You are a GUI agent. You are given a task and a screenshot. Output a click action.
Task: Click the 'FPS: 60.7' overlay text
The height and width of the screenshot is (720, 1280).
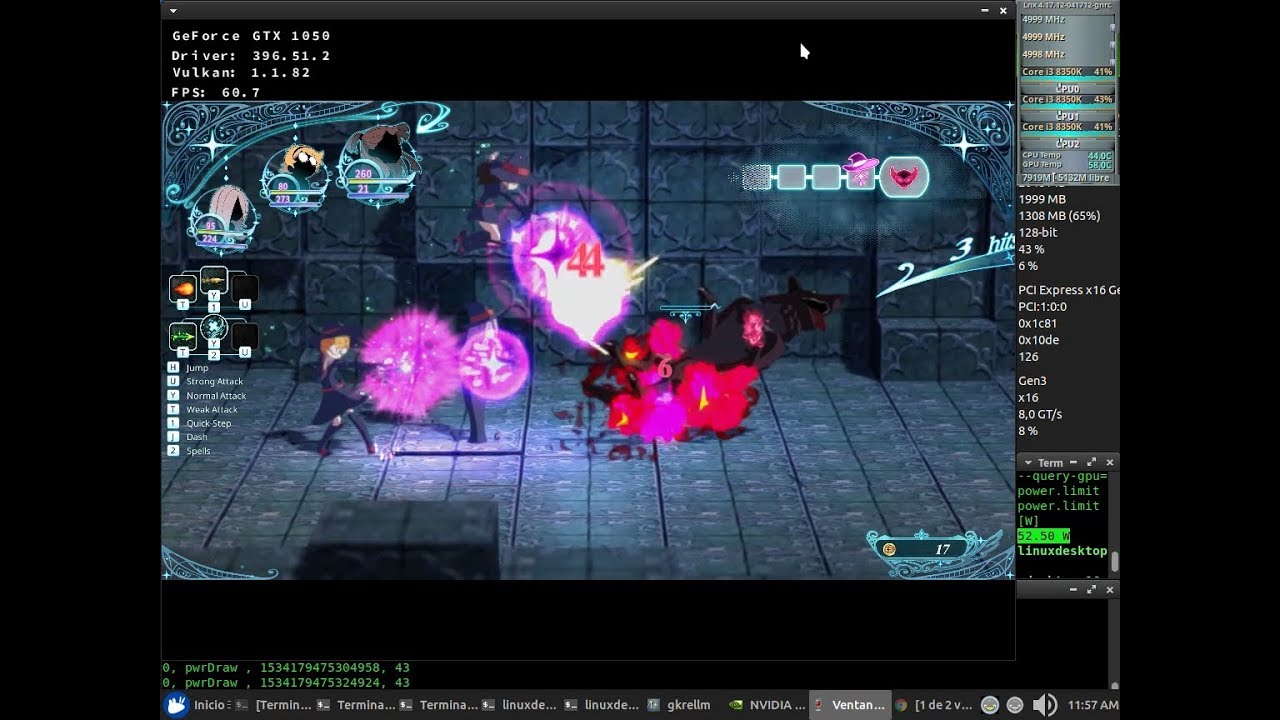coord(216,92)
